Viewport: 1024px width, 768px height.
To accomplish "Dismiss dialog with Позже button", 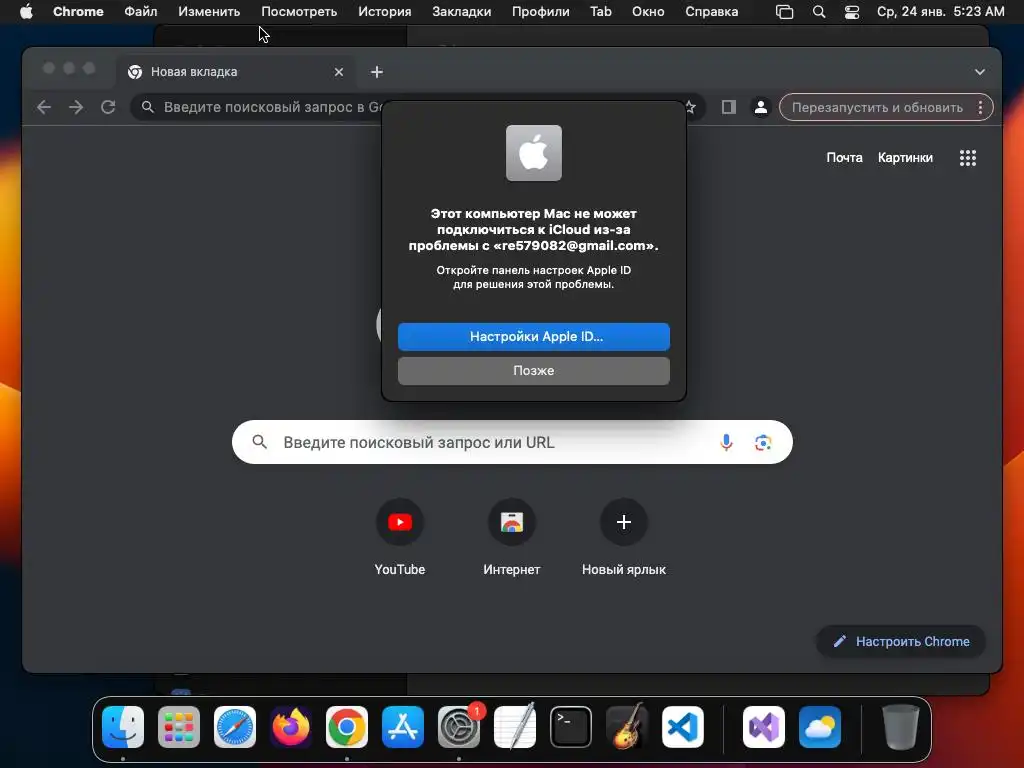I will (534, 371).
